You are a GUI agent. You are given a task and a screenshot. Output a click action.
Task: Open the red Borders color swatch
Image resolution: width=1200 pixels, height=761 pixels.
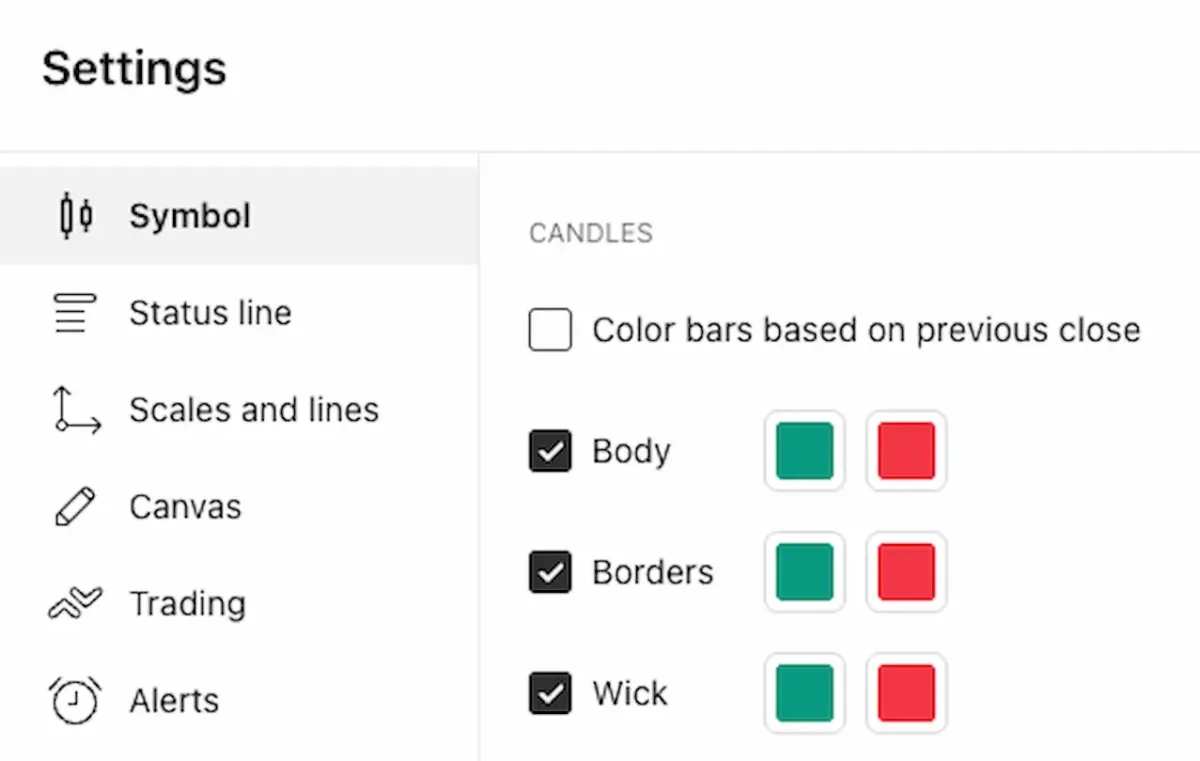pos(906,572)
